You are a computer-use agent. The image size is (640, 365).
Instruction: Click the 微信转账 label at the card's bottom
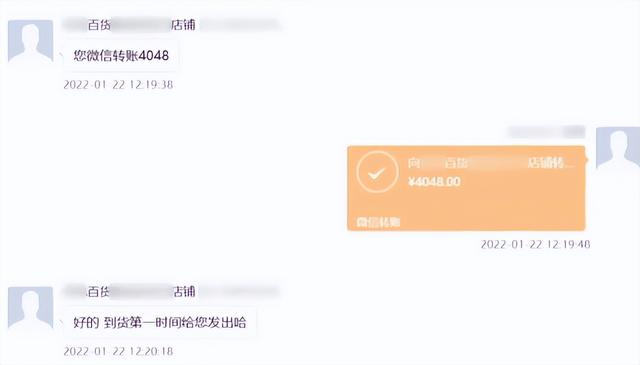(378, 222)
